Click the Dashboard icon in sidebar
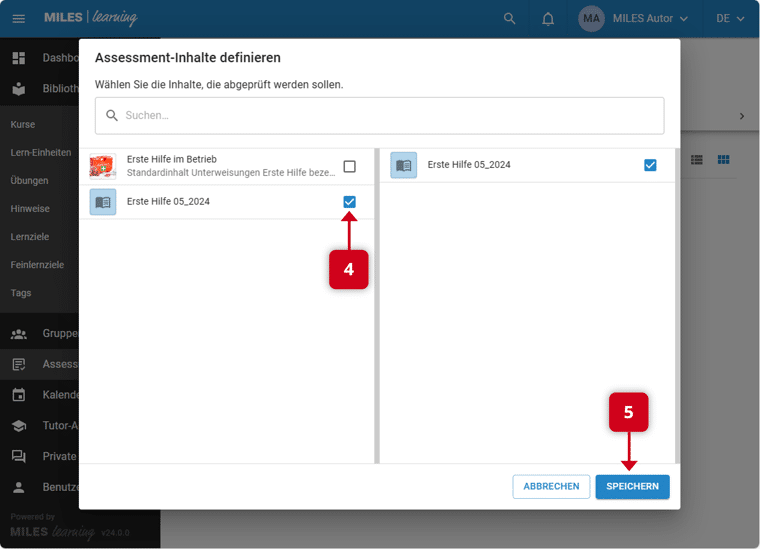 (18, 58)
